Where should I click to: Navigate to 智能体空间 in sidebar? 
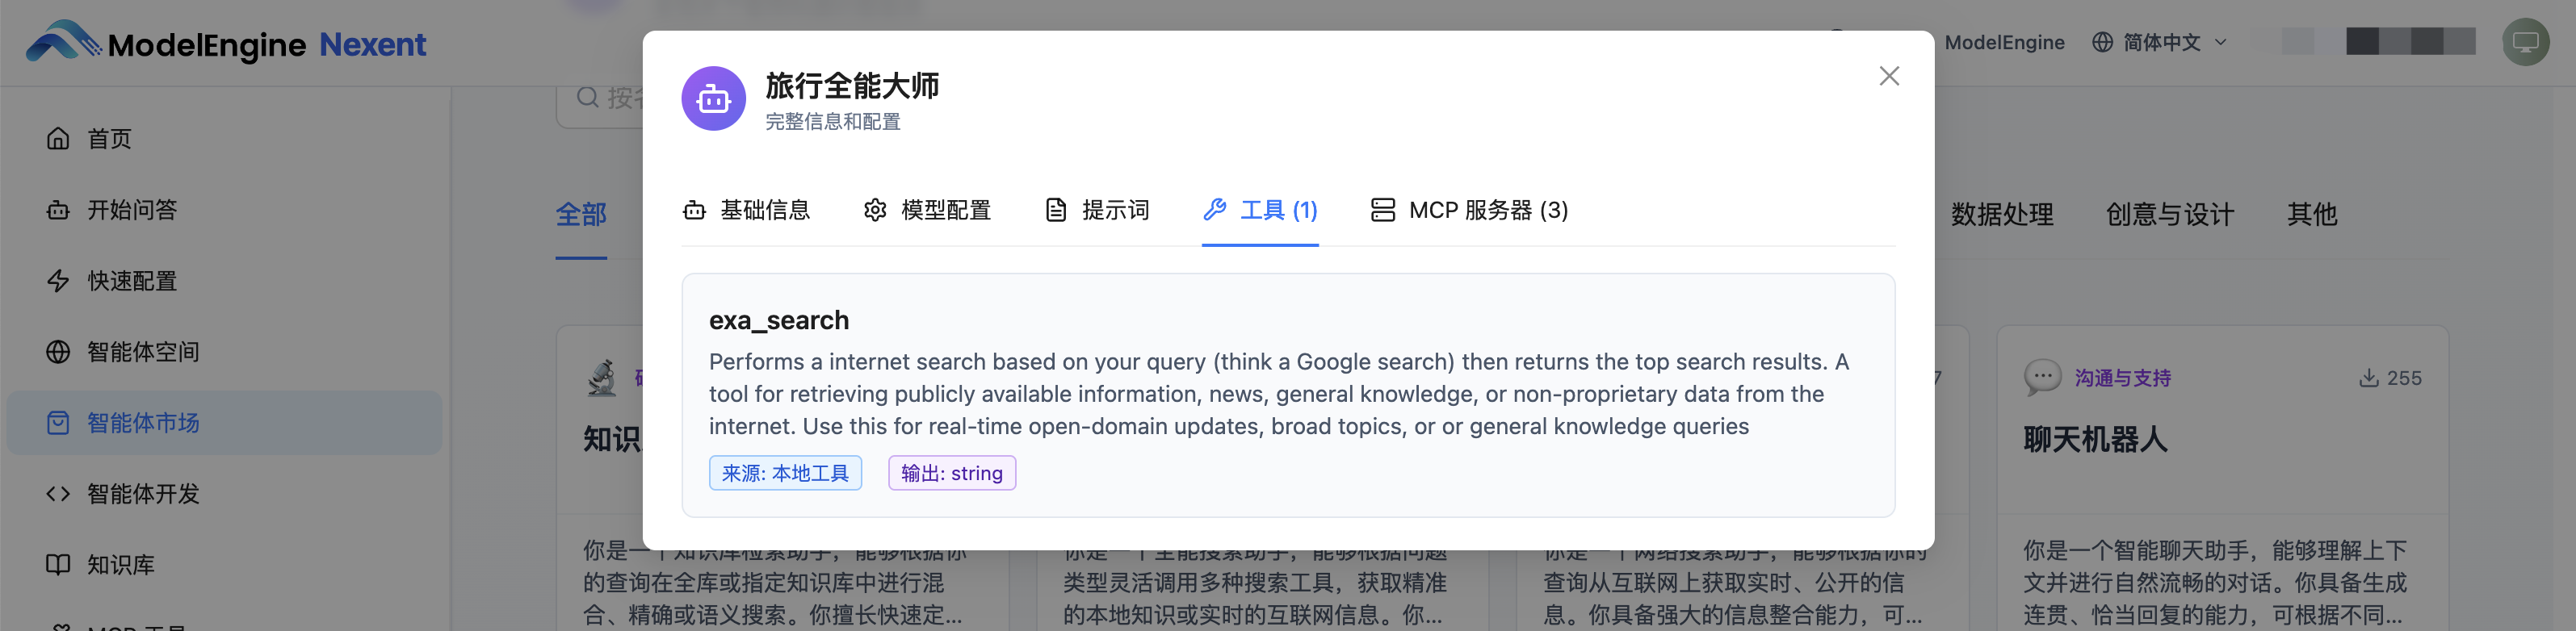(142, 352)
